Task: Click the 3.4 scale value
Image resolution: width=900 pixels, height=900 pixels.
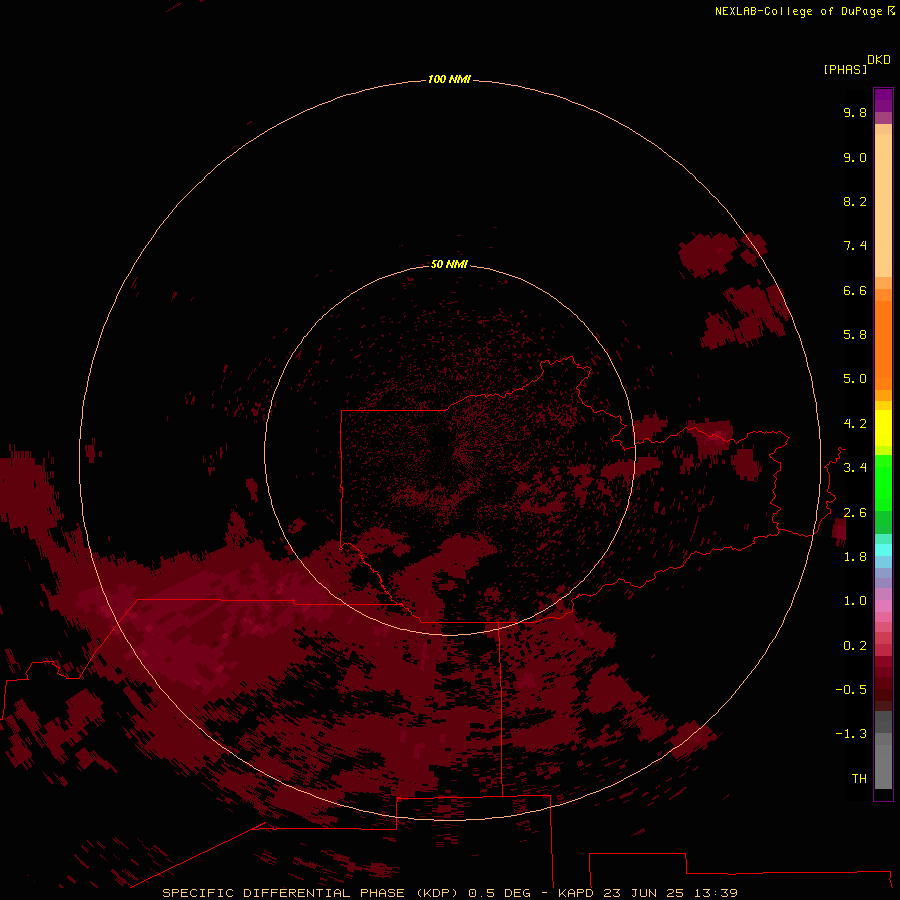Action: click(x=855, y=468)
